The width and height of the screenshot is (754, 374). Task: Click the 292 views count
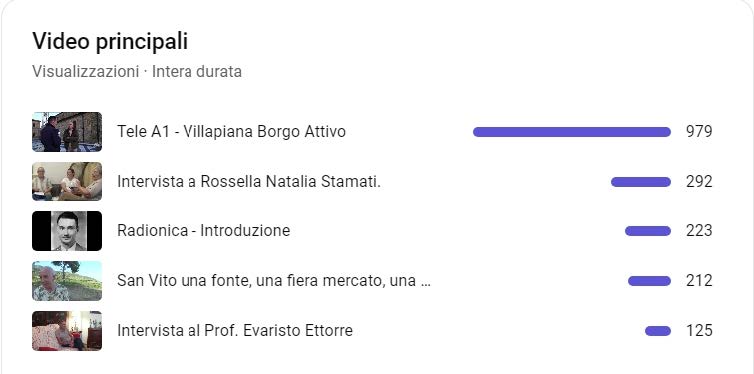[699, 182]
